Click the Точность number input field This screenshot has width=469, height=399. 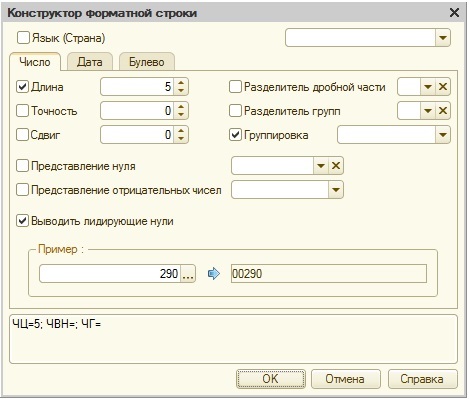[x=137, y=111]
